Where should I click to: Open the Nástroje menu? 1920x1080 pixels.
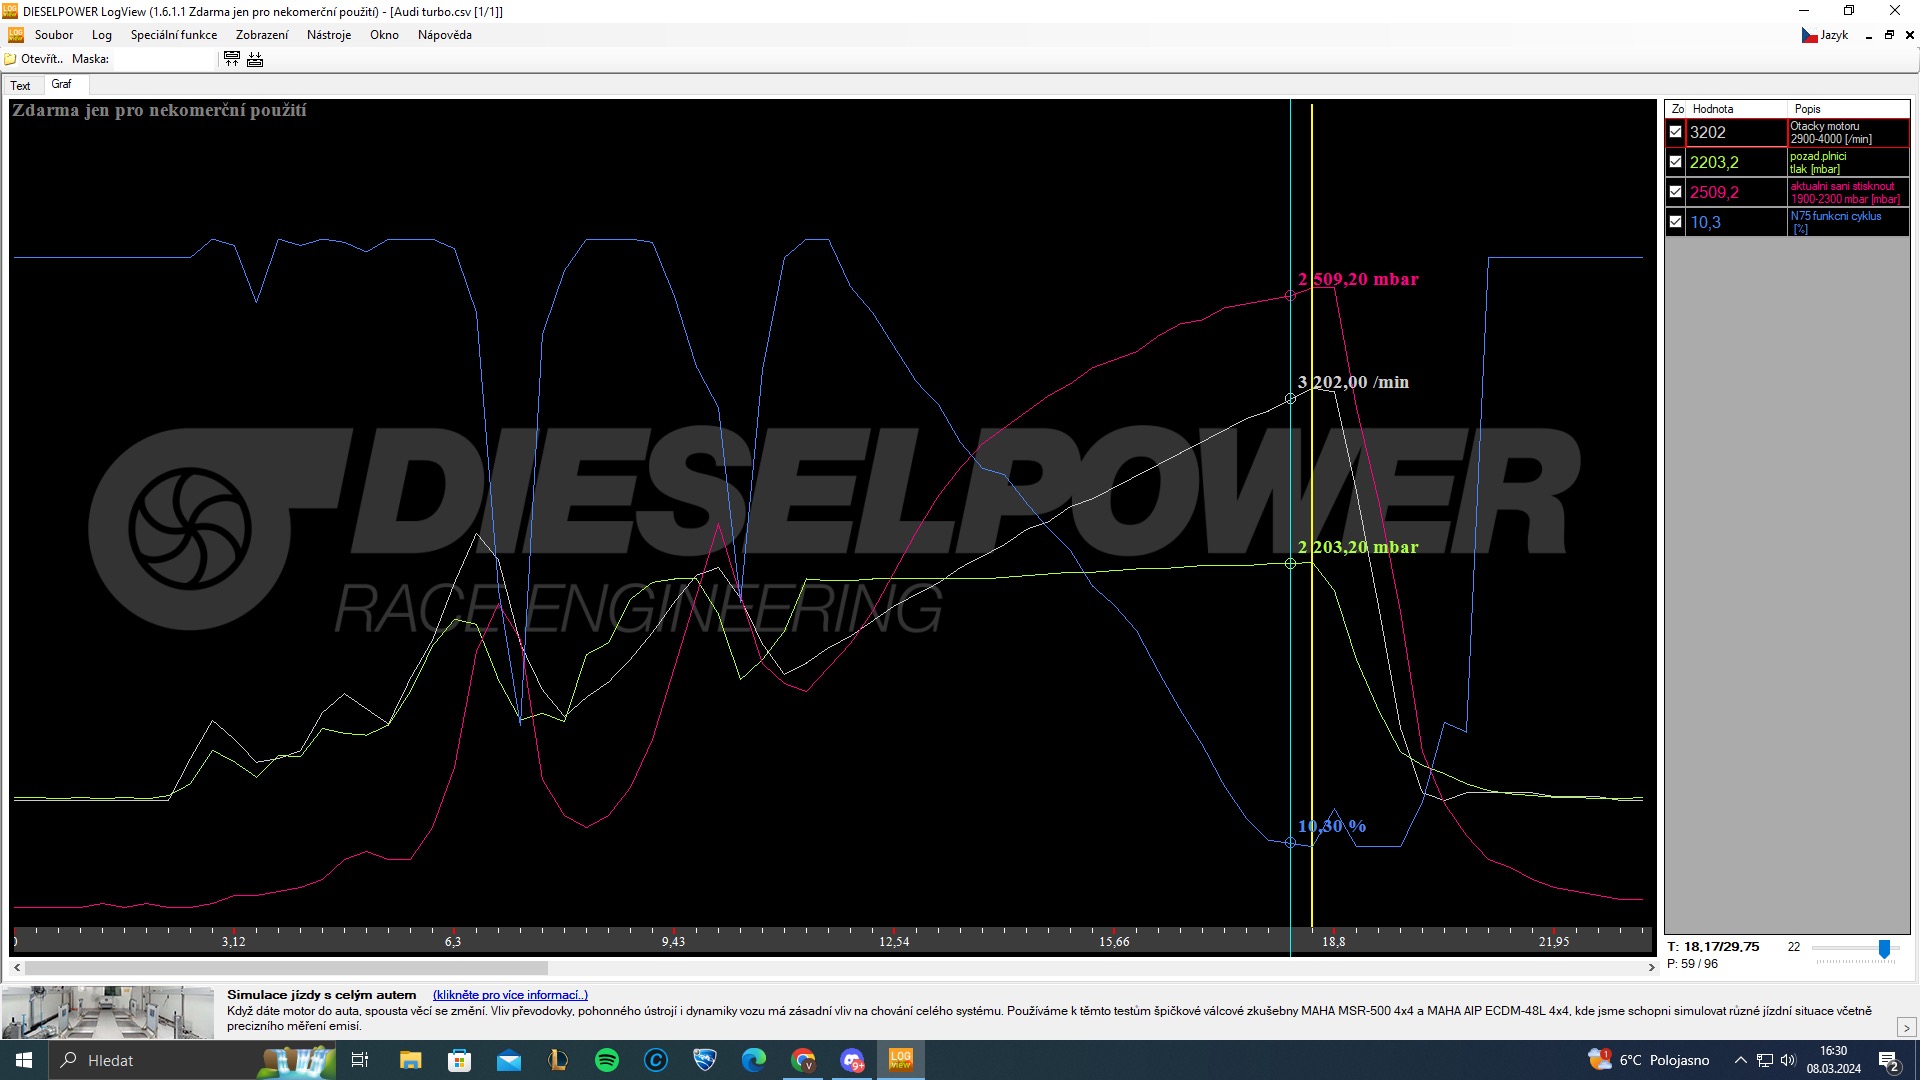click(x=329, y=35)
